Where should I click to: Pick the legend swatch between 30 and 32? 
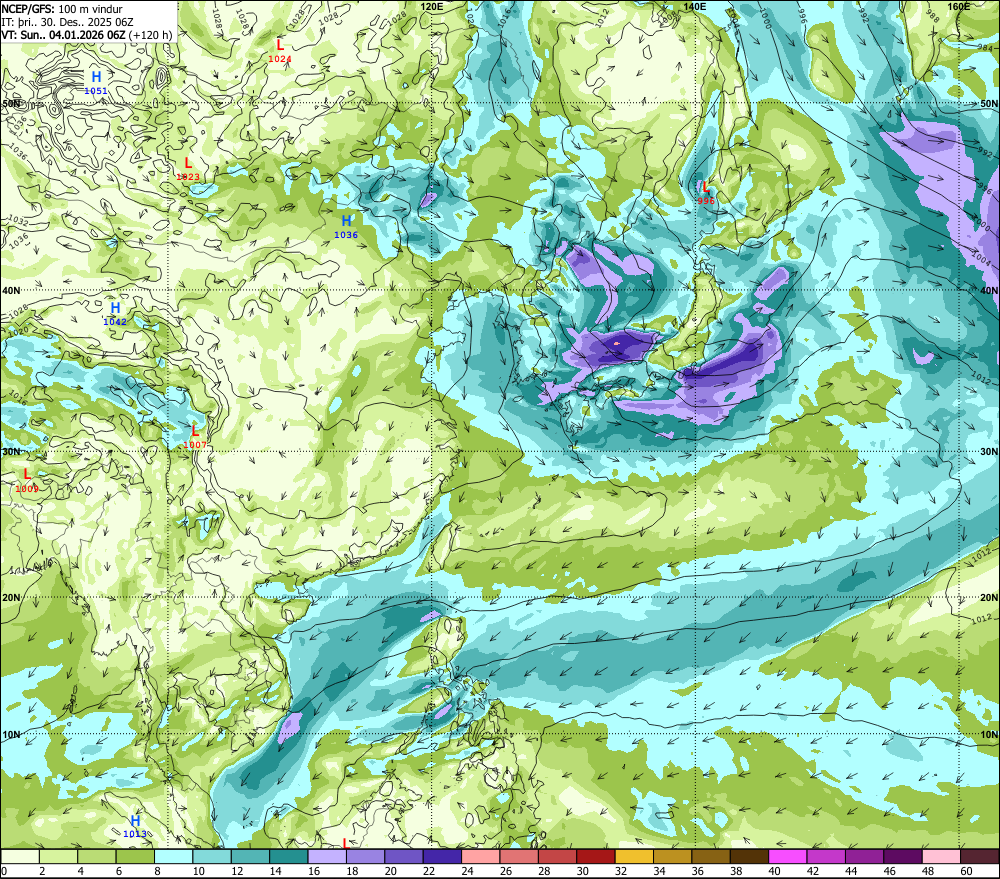click(x=596, y=856)
